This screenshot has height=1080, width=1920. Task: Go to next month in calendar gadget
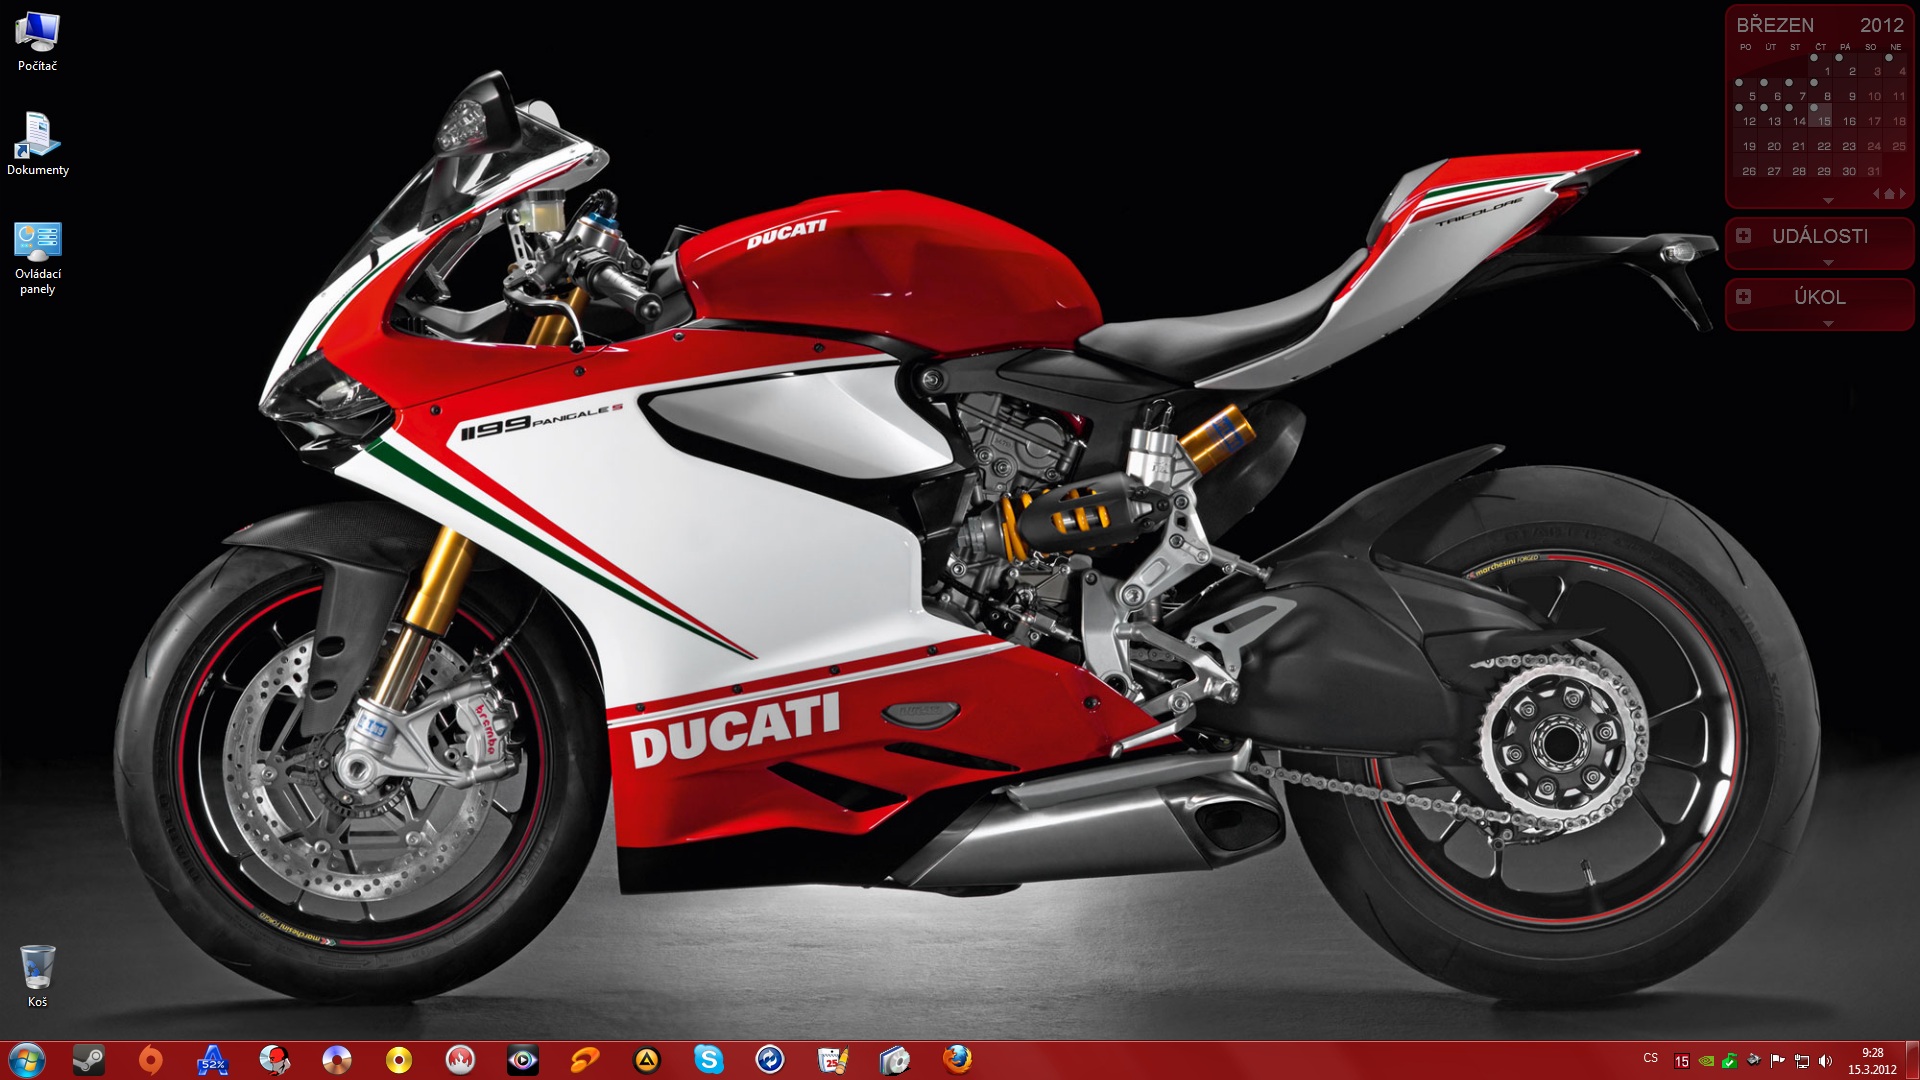coord(1902,194)
